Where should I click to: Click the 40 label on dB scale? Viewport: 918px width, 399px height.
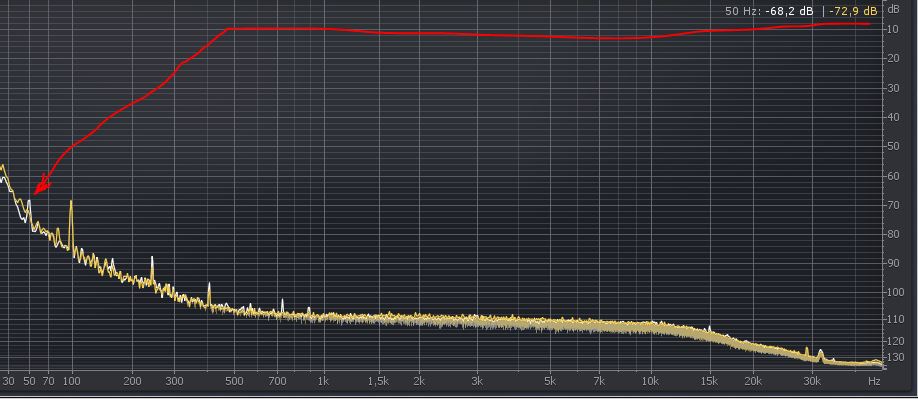pyautogui.click(x=893, y=117)
